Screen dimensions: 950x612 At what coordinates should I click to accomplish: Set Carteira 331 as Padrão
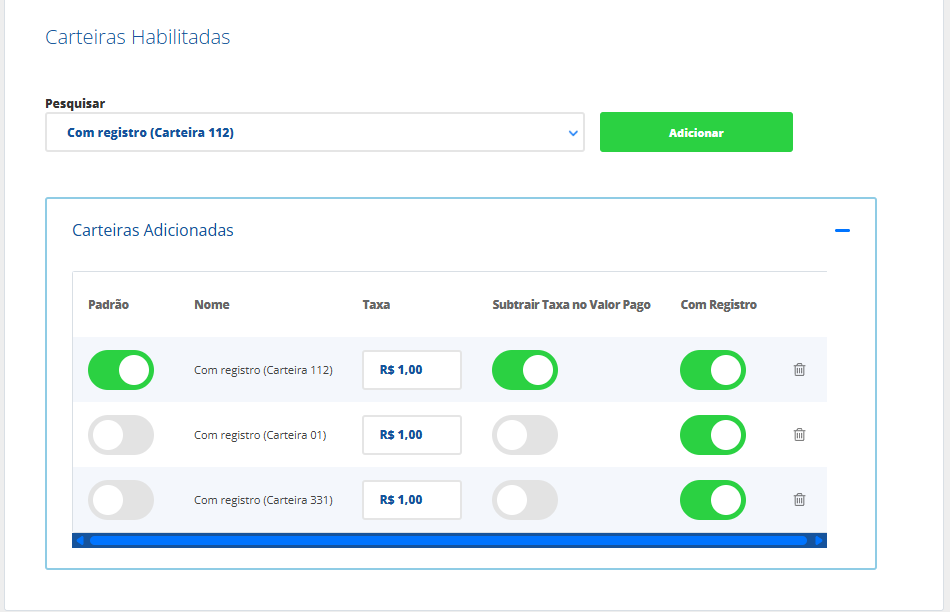click(x=121, y=500)
